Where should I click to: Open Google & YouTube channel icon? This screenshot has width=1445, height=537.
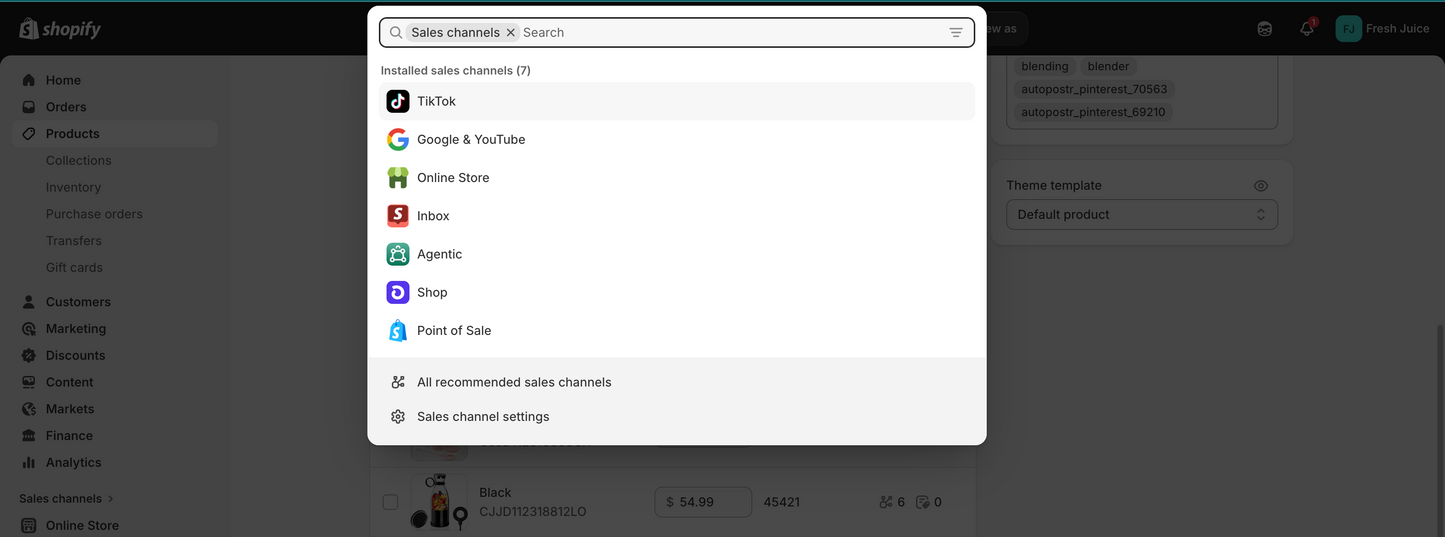[x=398, y=140]
